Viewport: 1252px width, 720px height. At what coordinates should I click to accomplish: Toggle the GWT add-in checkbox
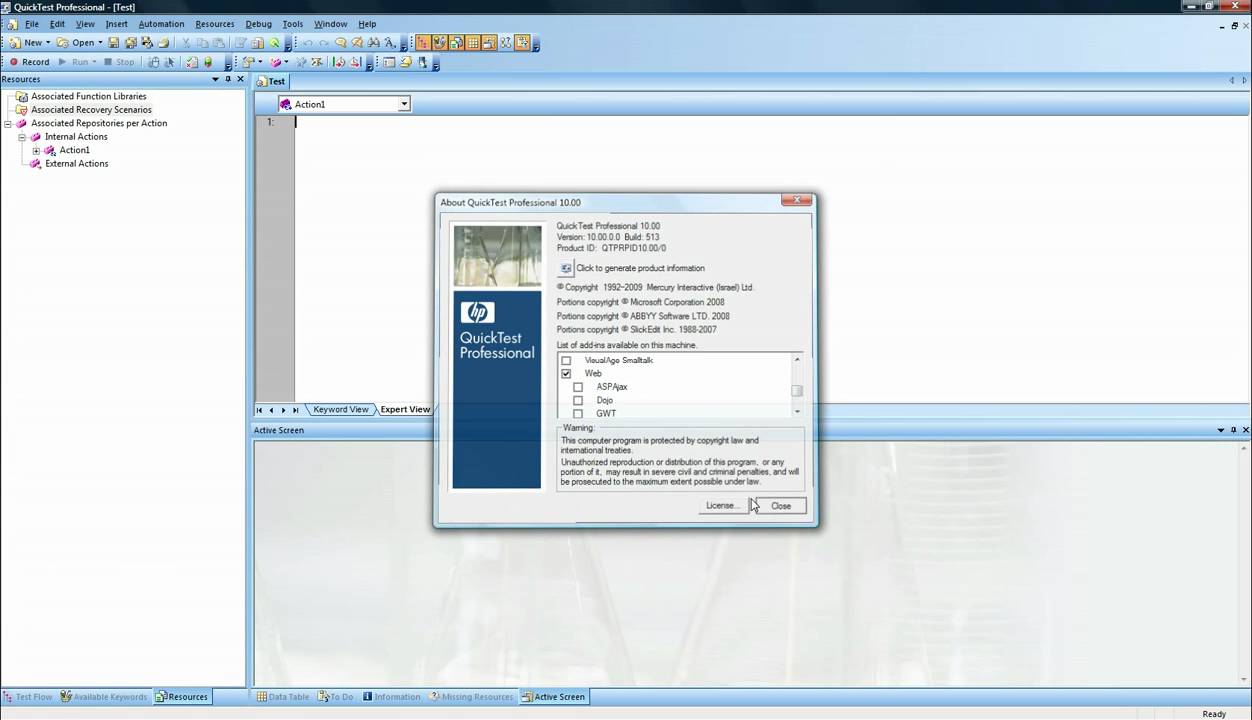[578, 413]
